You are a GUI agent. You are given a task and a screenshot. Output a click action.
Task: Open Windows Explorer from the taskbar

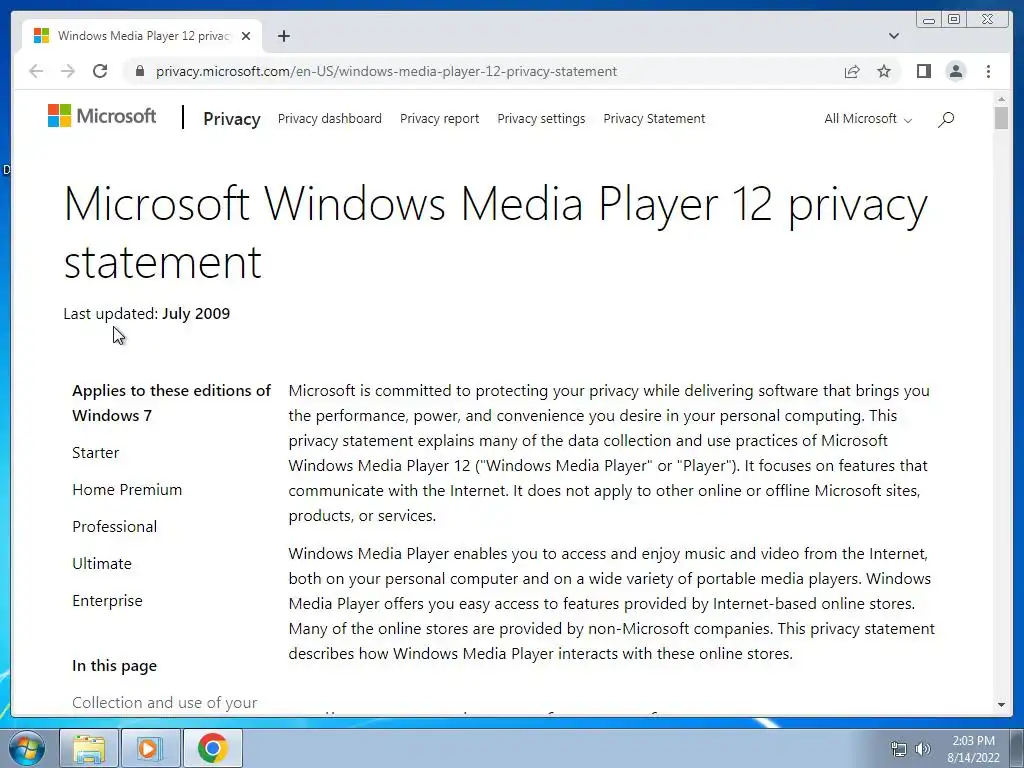(x=89, y=748)
